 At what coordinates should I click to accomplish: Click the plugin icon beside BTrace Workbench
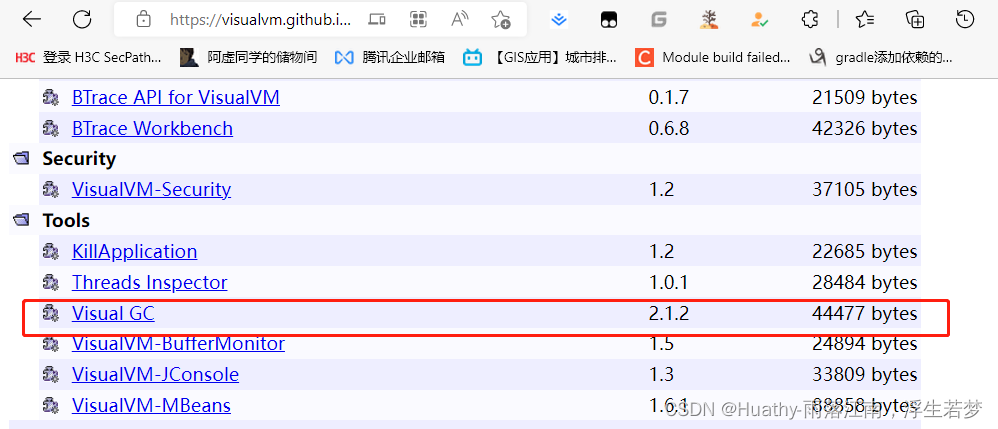(x=51, y=129)
